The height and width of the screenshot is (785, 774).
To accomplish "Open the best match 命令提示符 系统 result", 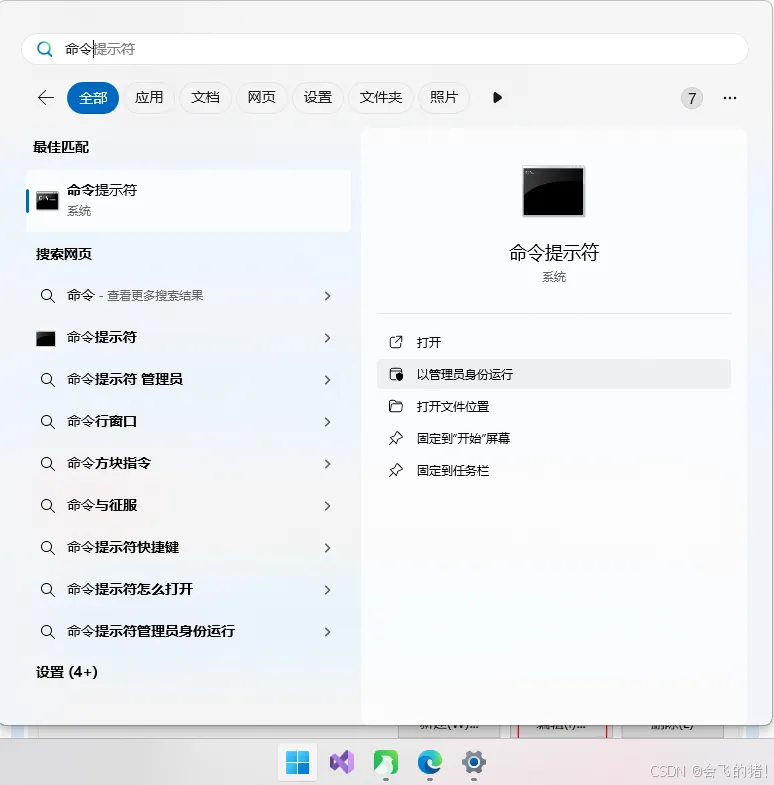I will point(188,201).
